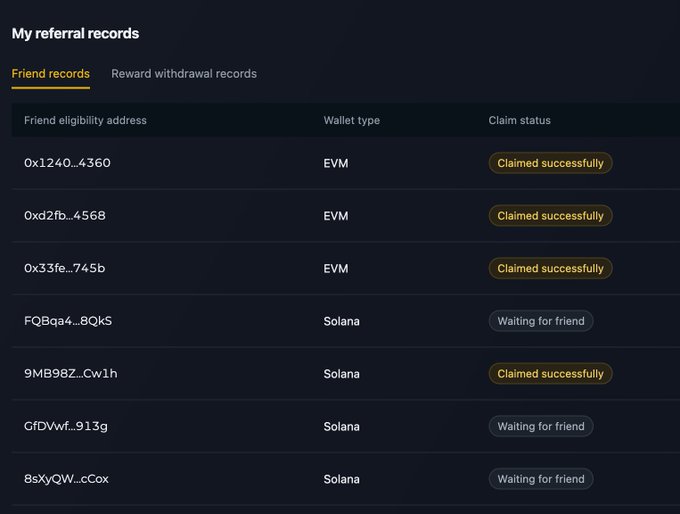
Task: Select address 8sXyQW...cCox
Action: tap(66, 479)
